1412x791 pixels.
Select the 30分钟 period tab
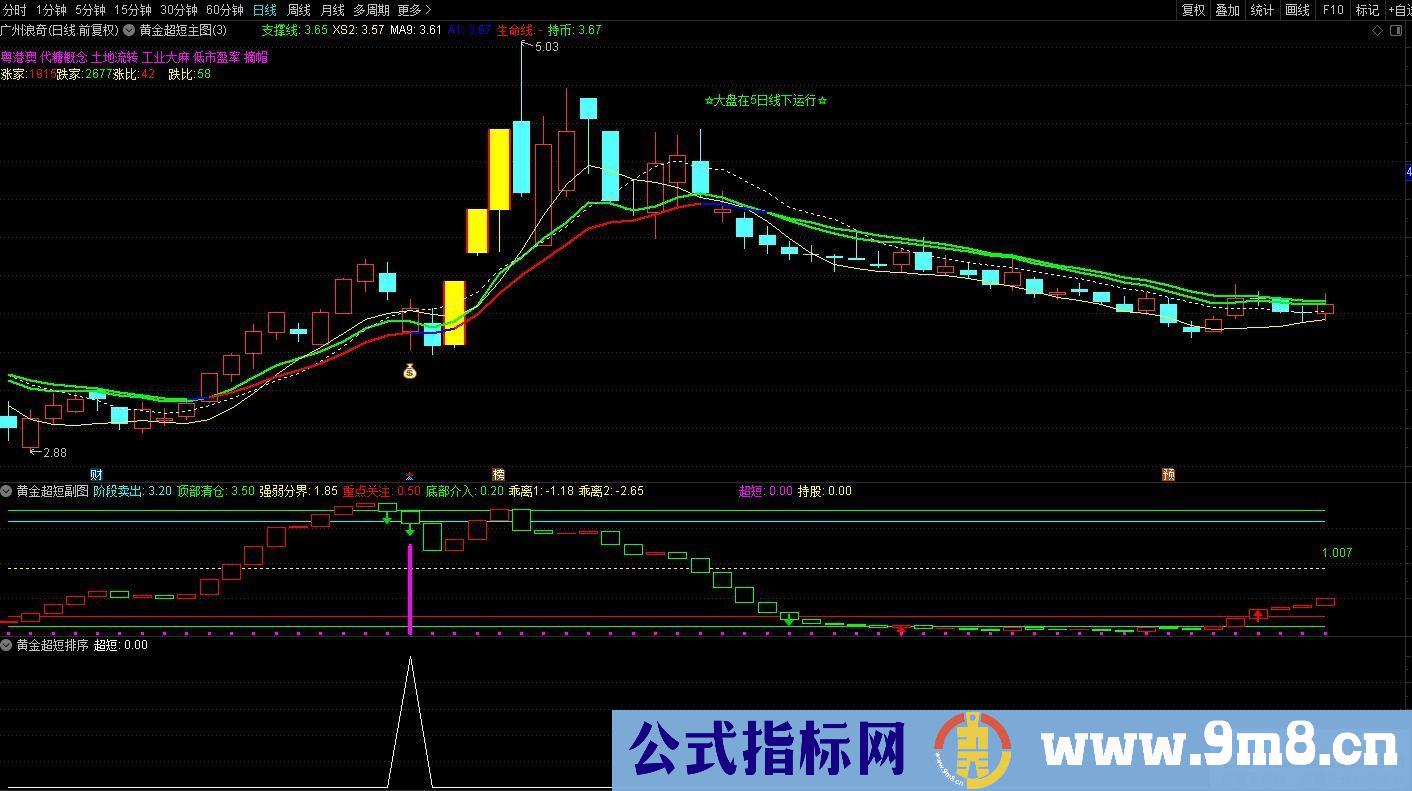pos(179,10)
